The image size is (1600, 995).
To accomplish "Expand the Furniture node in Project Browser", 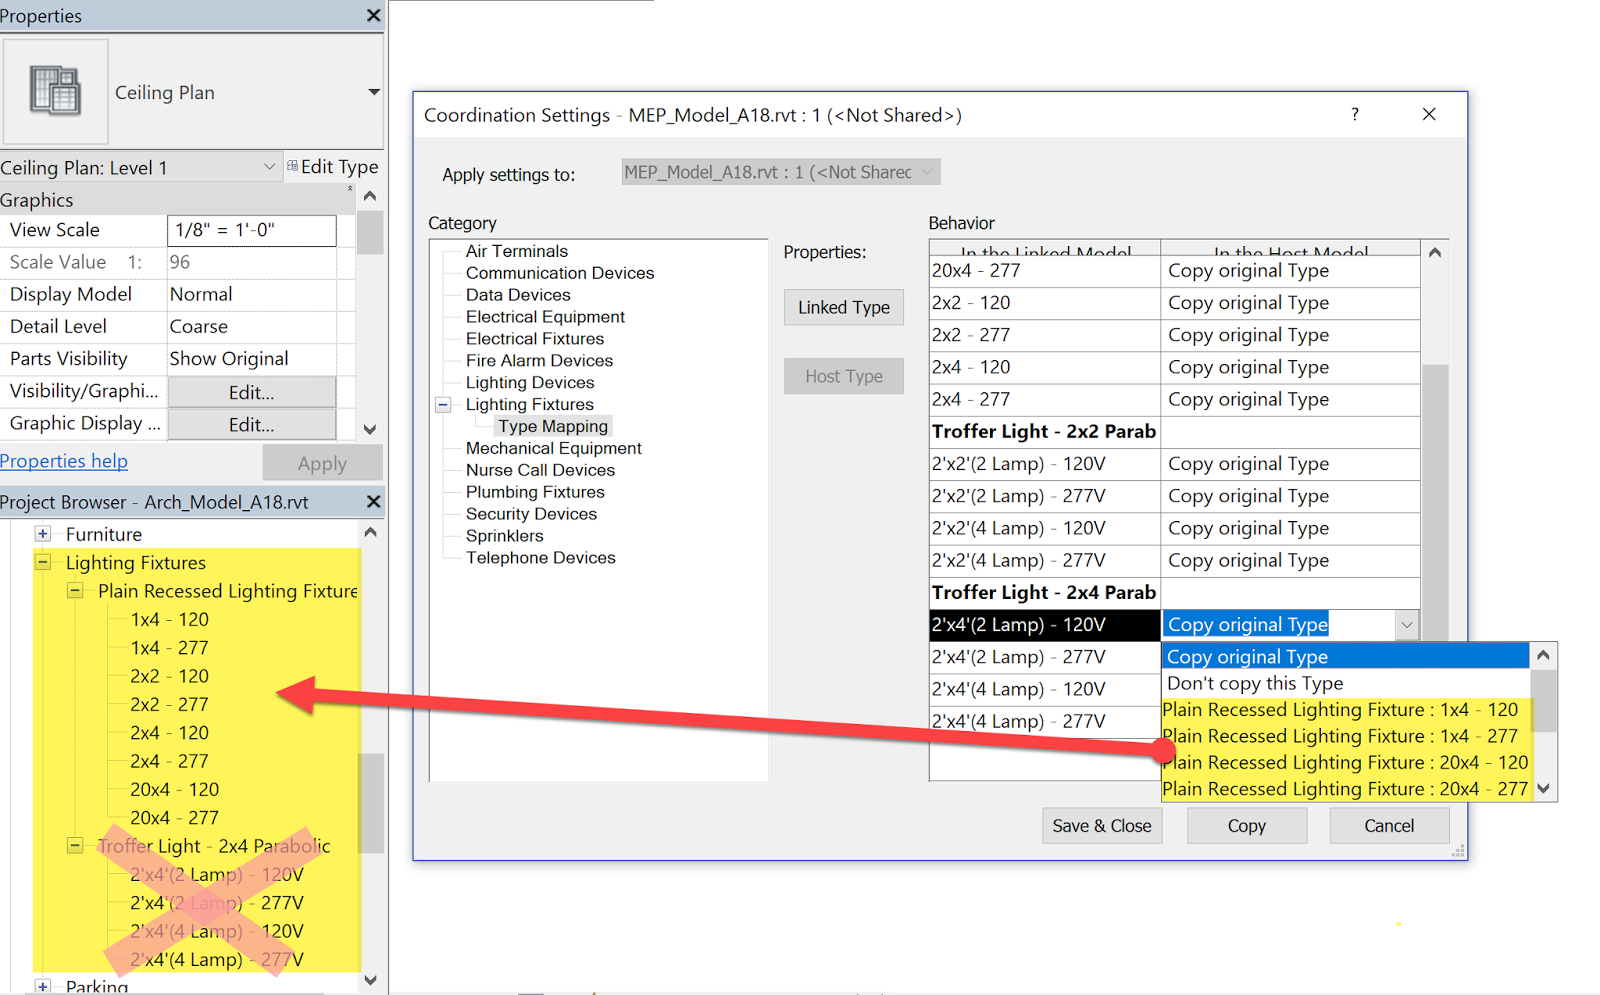I will tap(43, 533).
